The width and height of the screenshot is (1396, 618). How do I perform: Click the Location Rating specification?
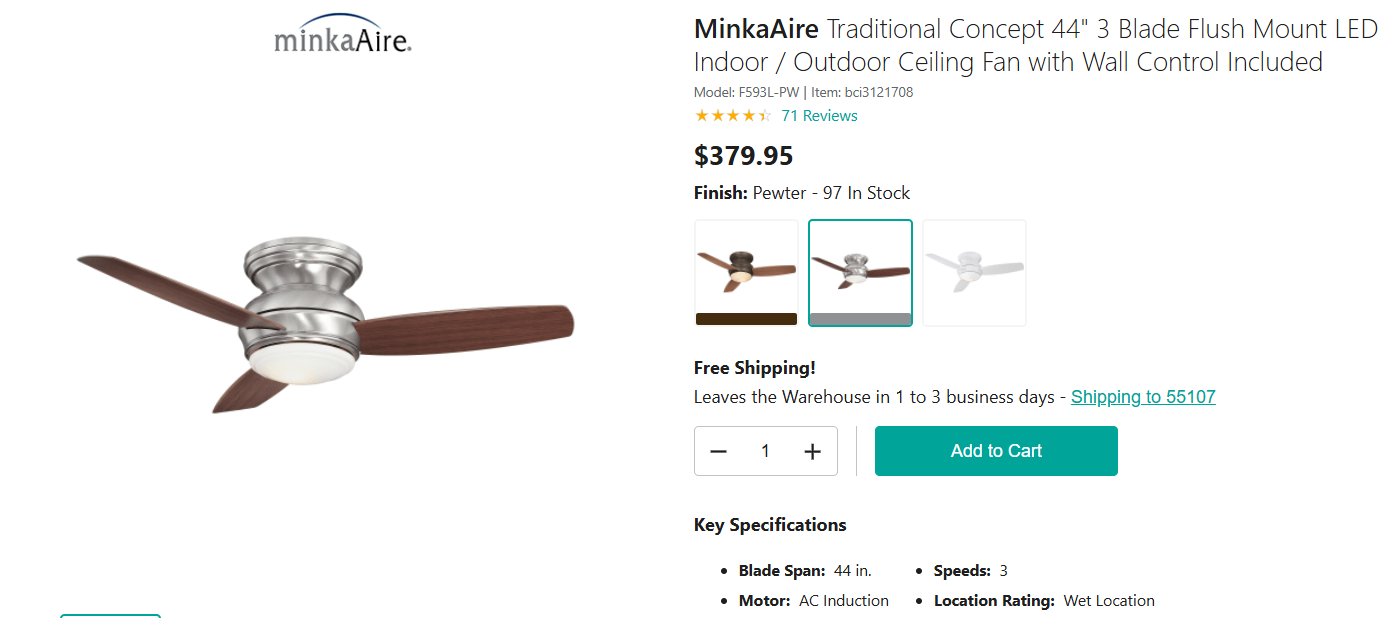(1043, 601)
